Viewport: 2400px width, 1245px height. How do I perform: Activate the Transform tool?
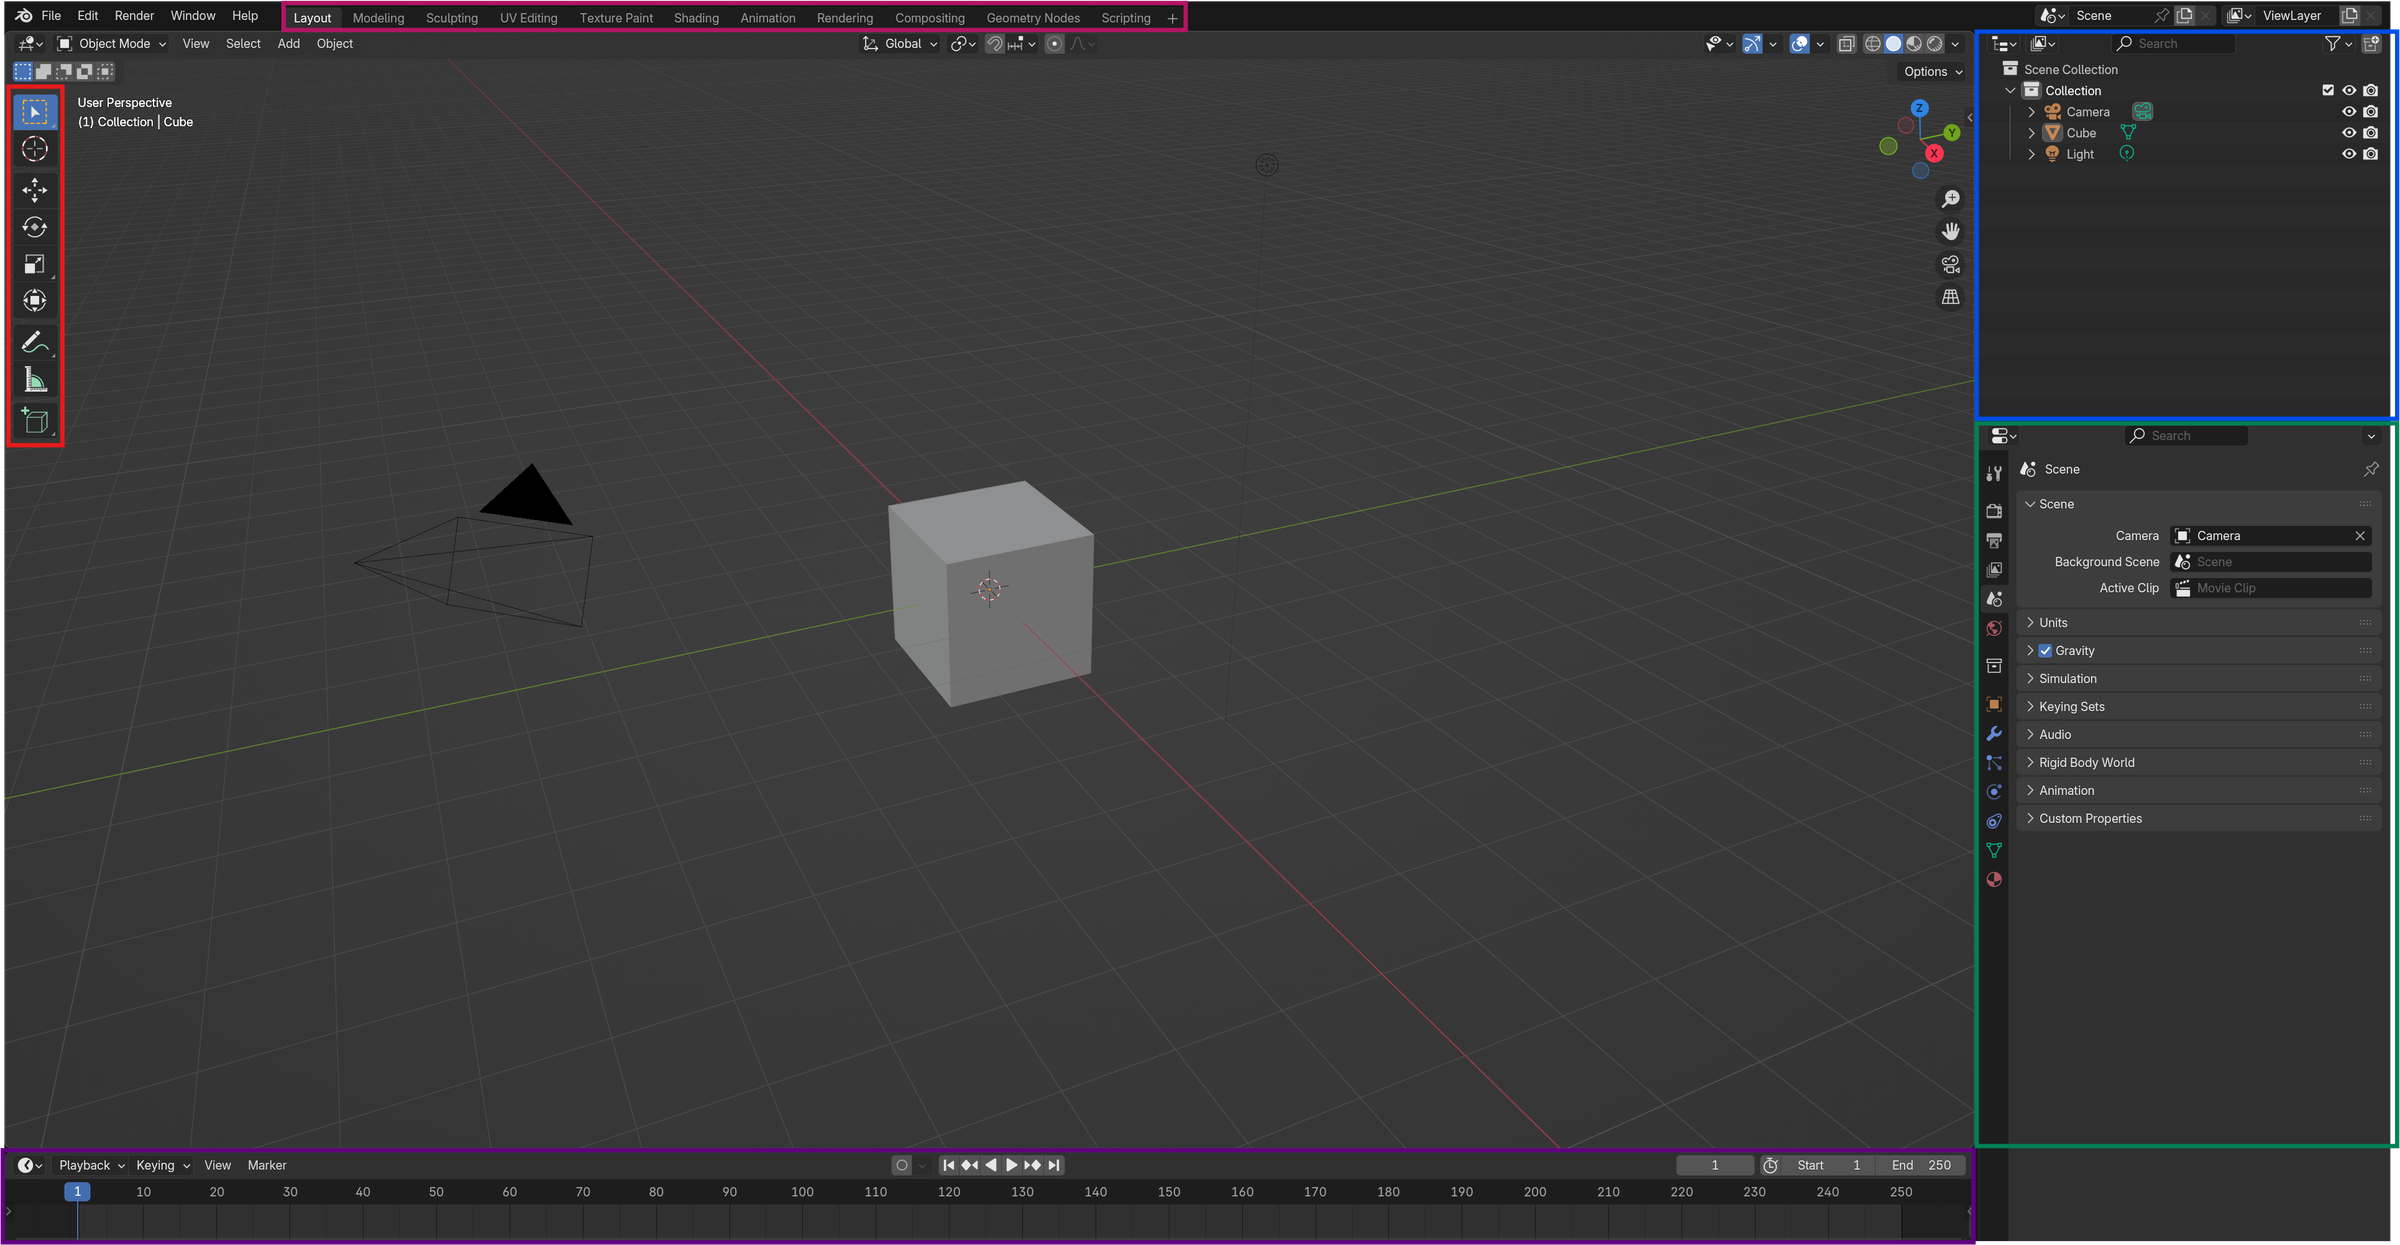35,301
